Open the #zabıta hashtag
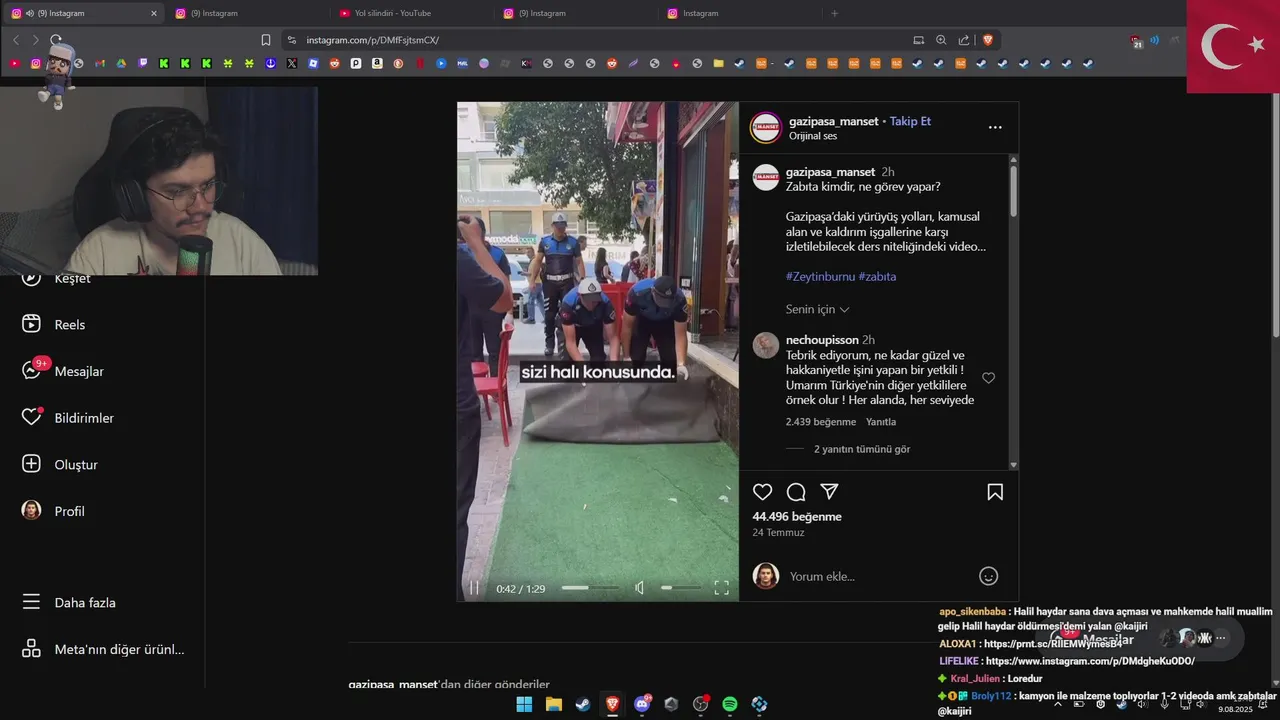 point(877,276)
